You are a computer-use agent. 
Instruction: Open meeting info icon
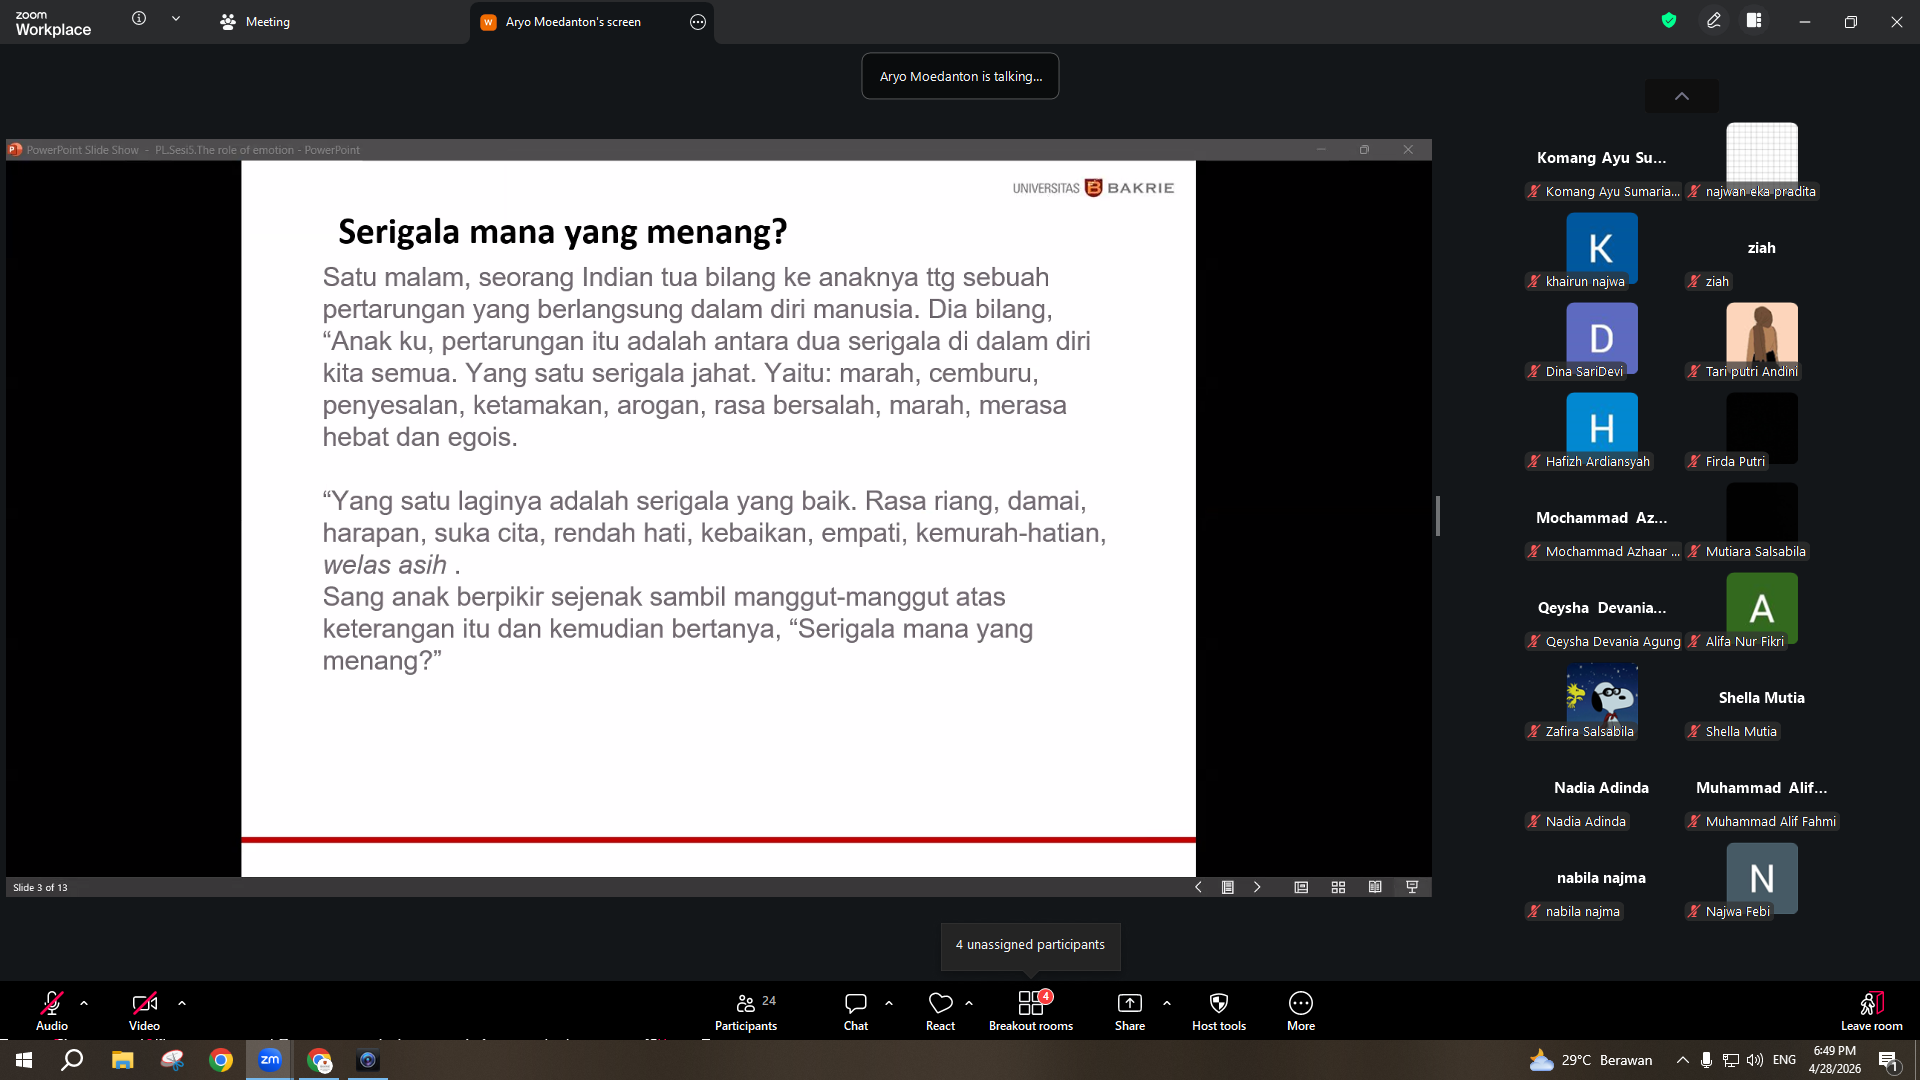tap(139, 18)
